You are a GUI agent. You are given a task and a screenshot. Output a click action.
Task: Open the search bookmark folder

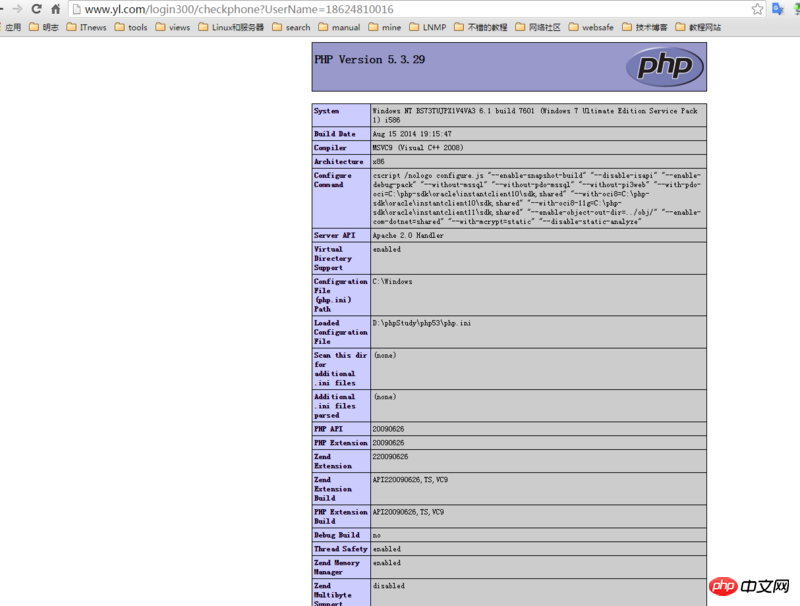[291, 28]
